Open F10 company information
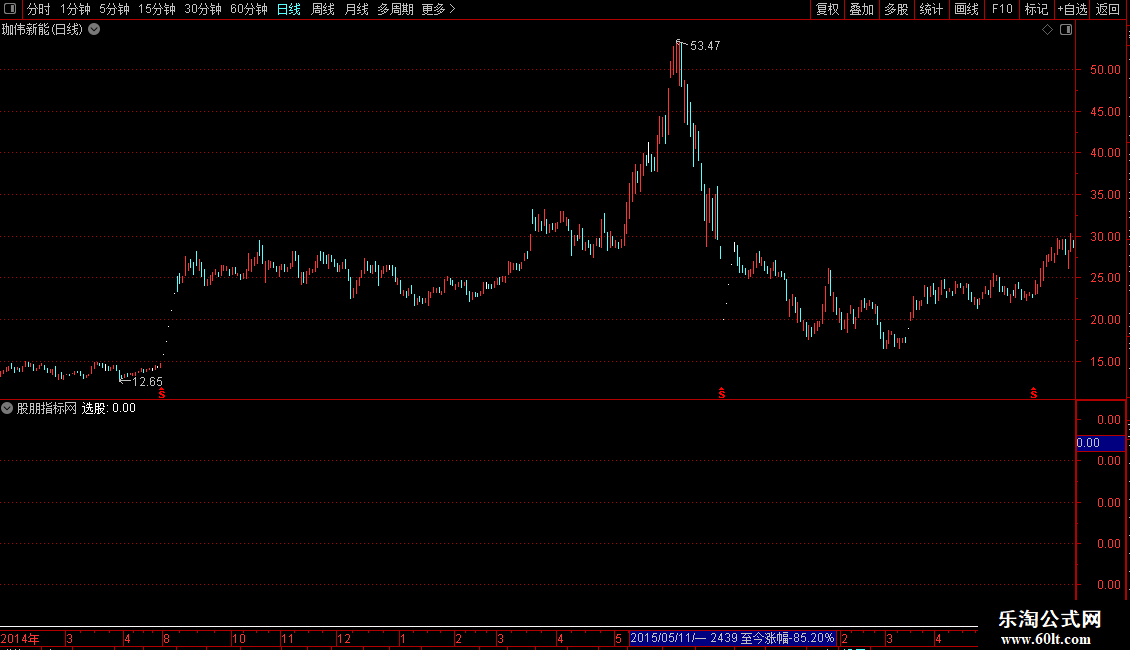 (1002, 9)
